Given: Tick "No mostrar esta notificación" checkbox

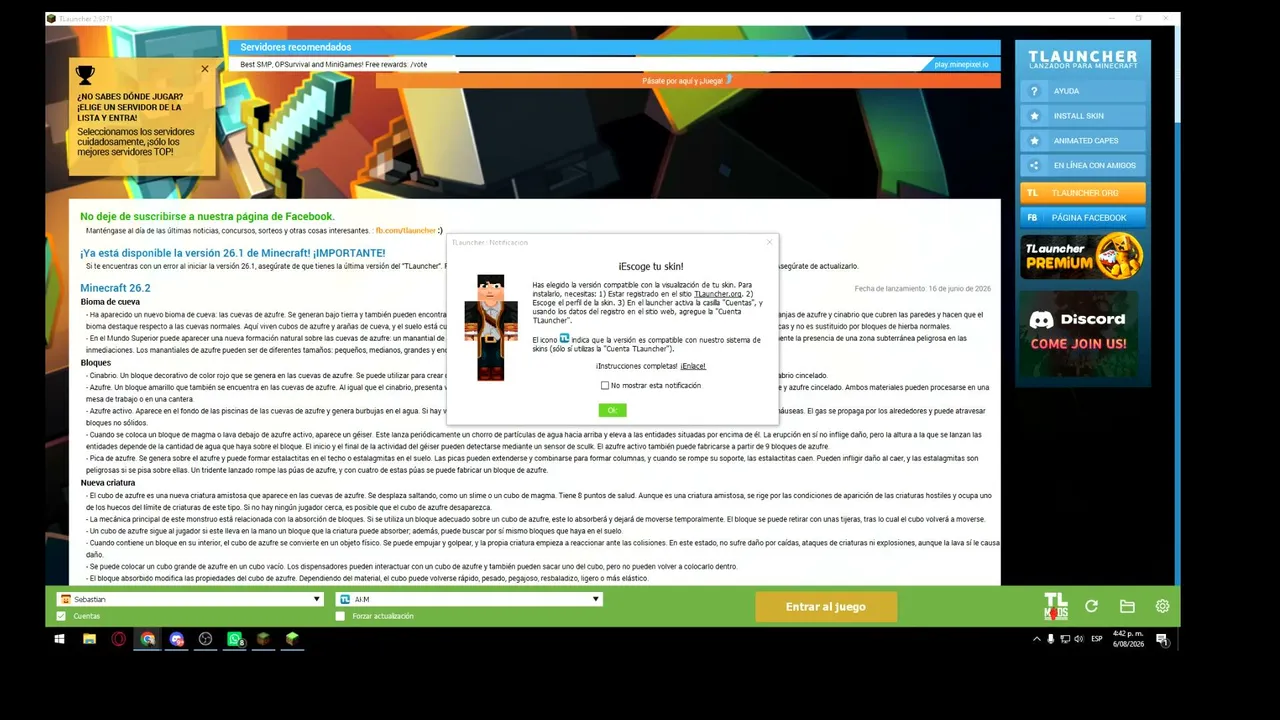Looking at the screenshot, I should (605, 385).
